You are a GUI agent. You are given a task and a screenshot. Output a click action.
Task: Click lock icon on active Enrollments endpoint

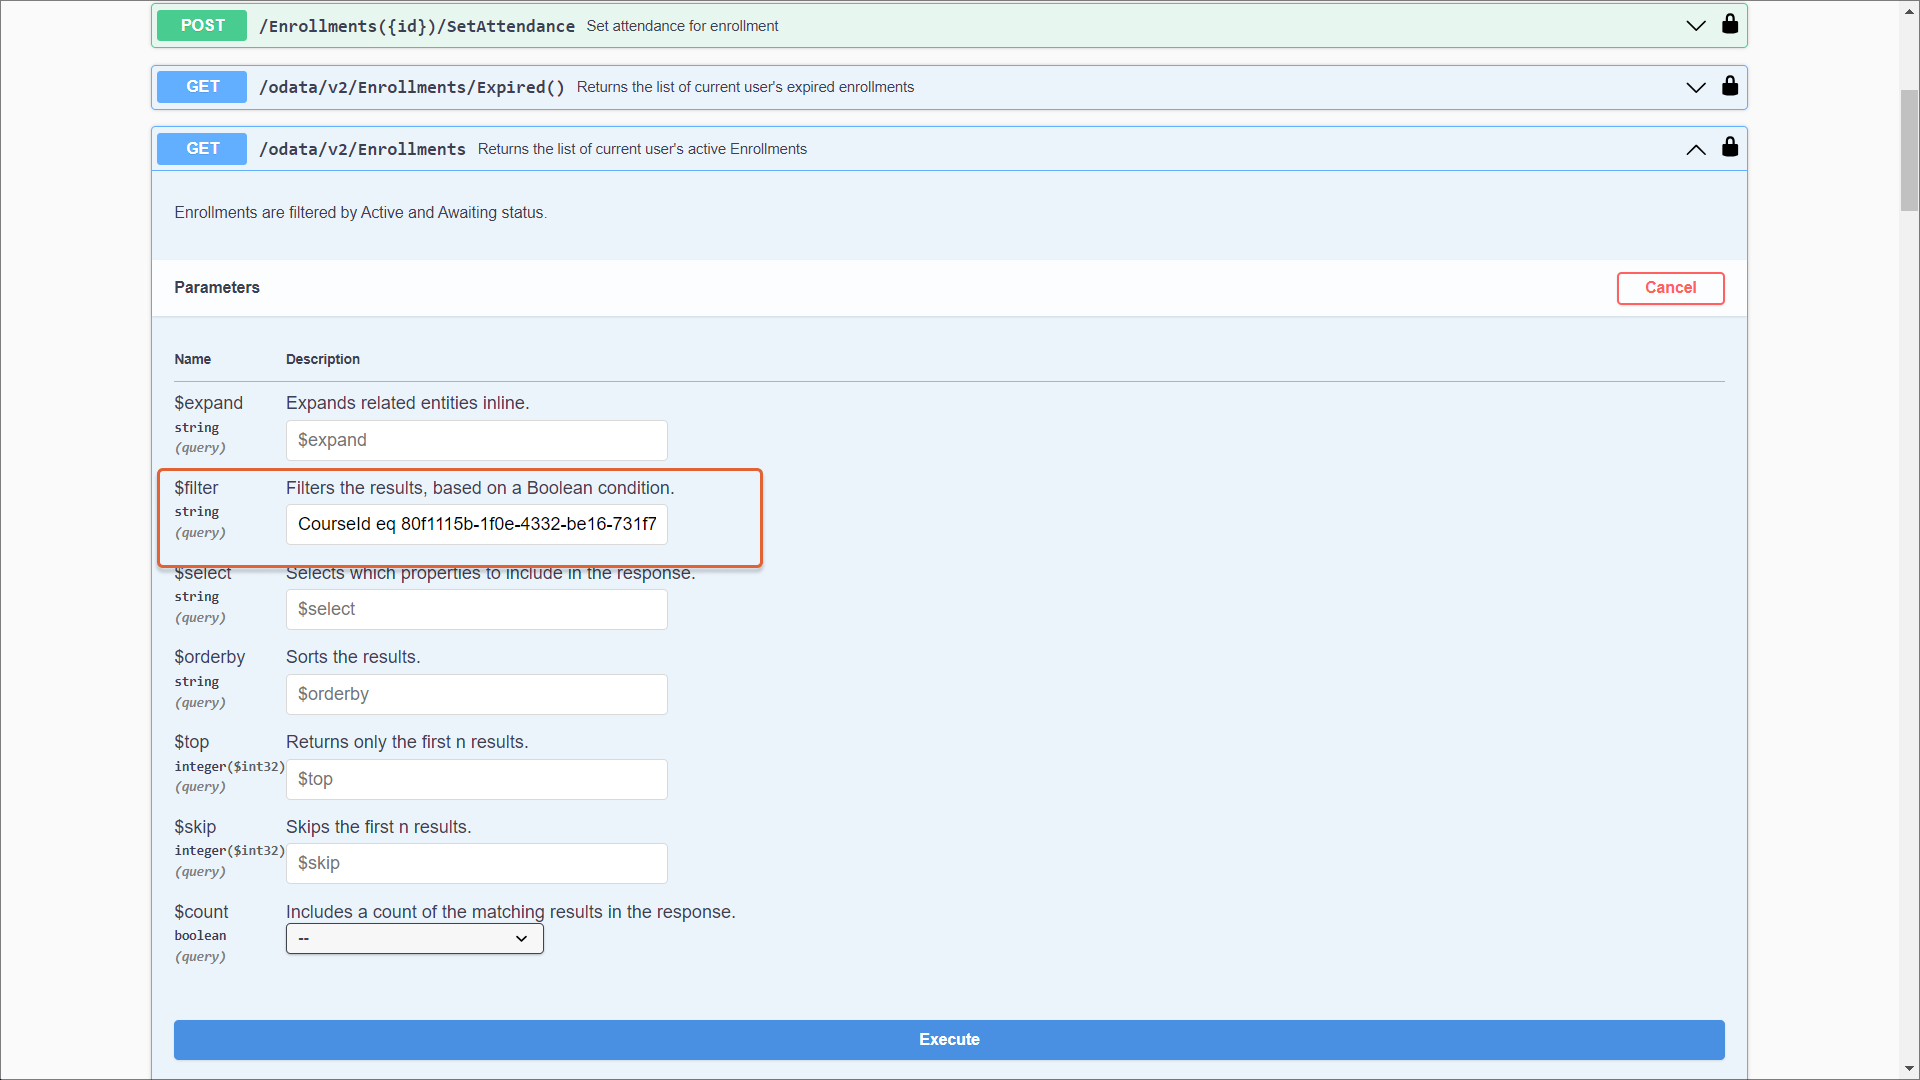[x=1730, y=148]
